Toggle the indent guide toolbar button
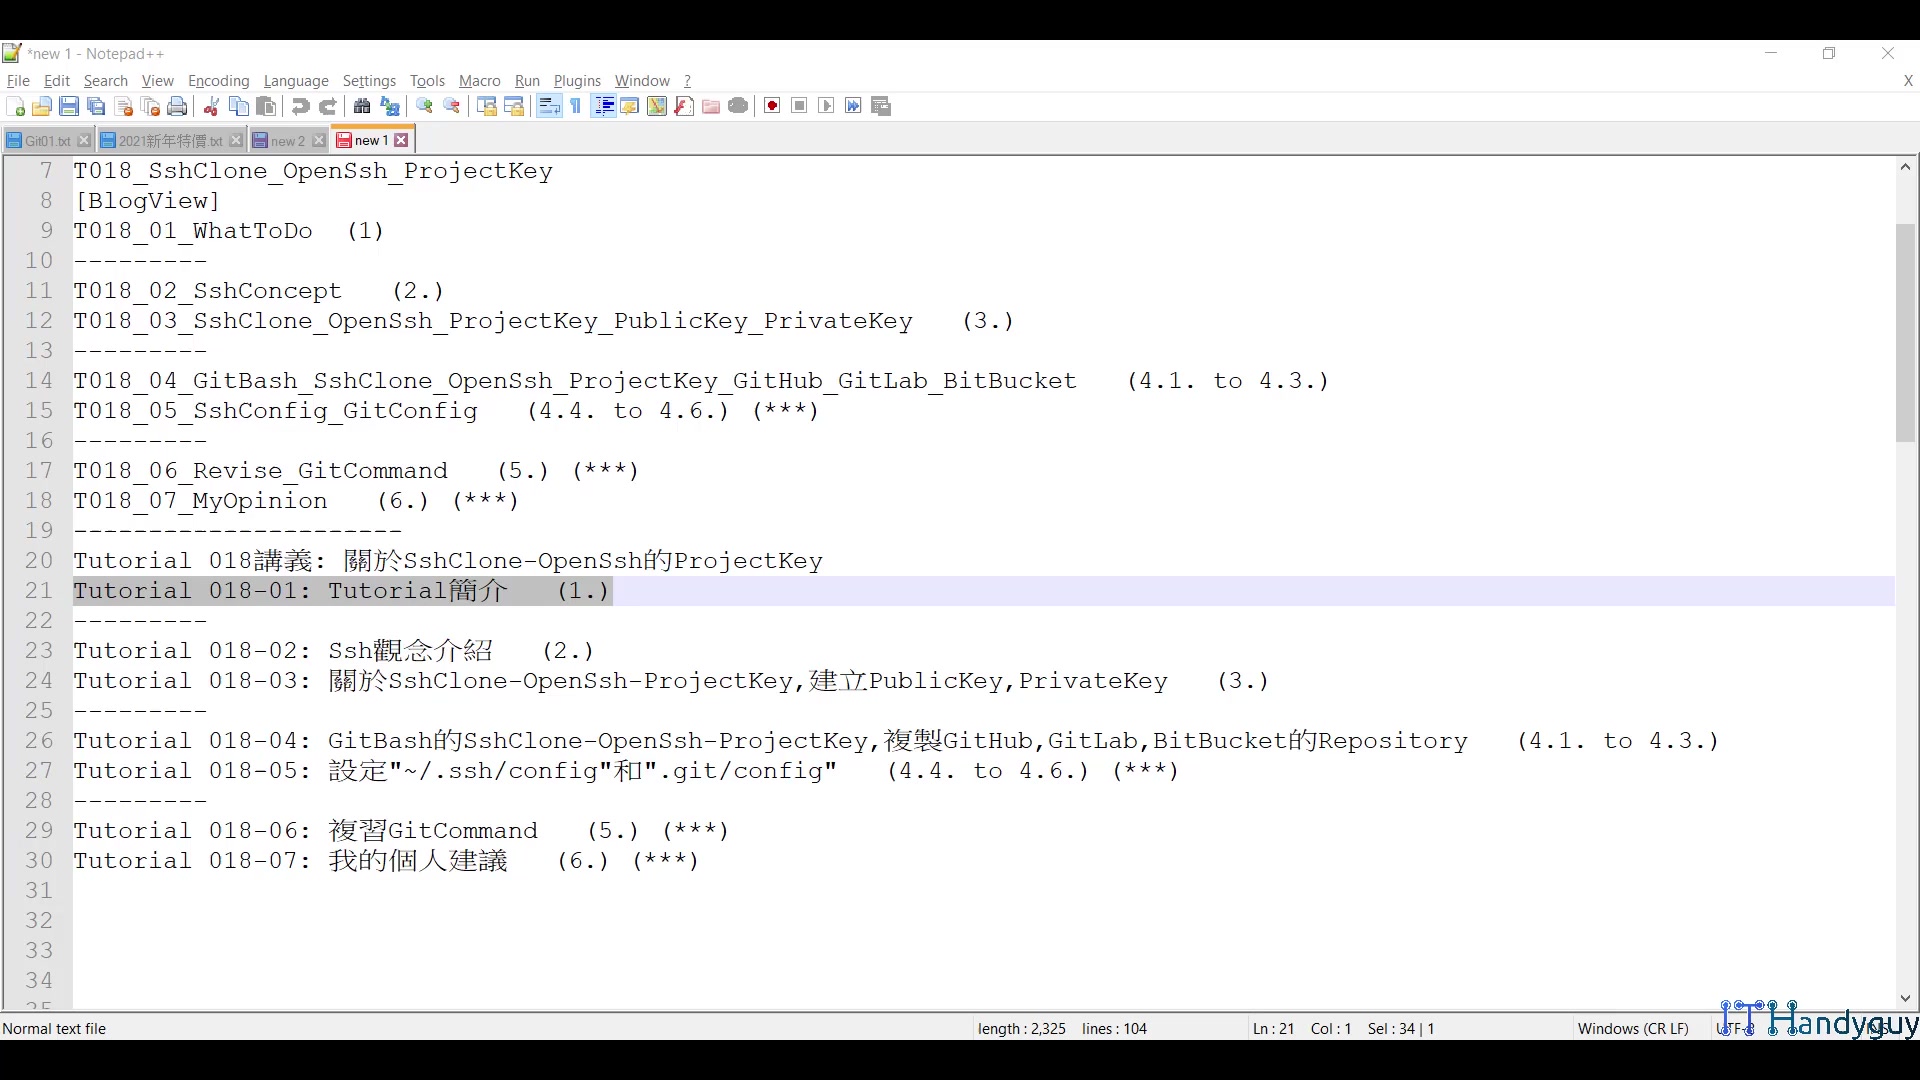The height and width of the screenshot is (1080, 1920). (x=603, y=106)
